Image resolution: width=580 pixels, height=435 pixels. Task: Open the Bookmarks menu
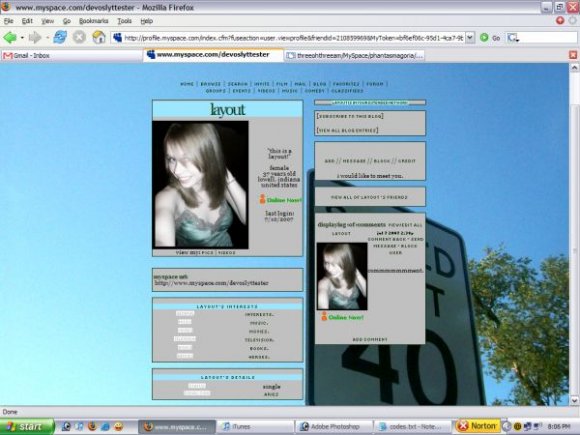[94, 21]
